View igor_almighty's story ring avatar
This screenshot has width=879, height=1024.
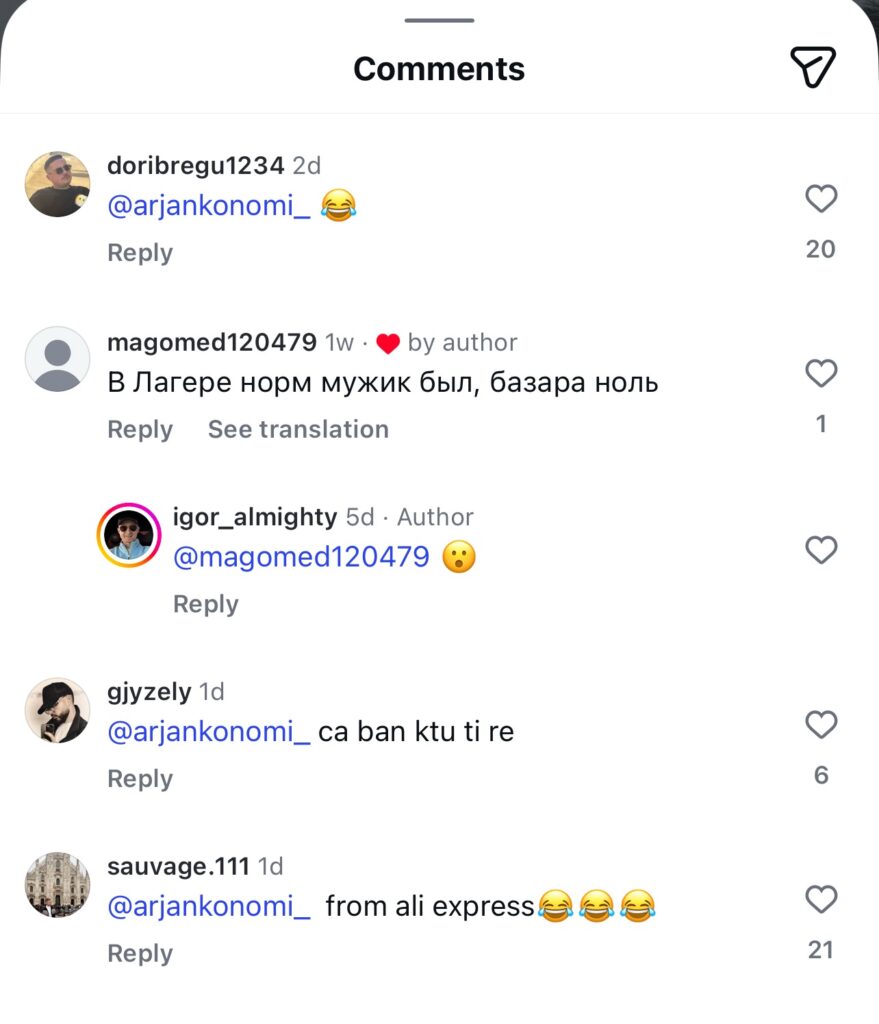click(129, 535)
